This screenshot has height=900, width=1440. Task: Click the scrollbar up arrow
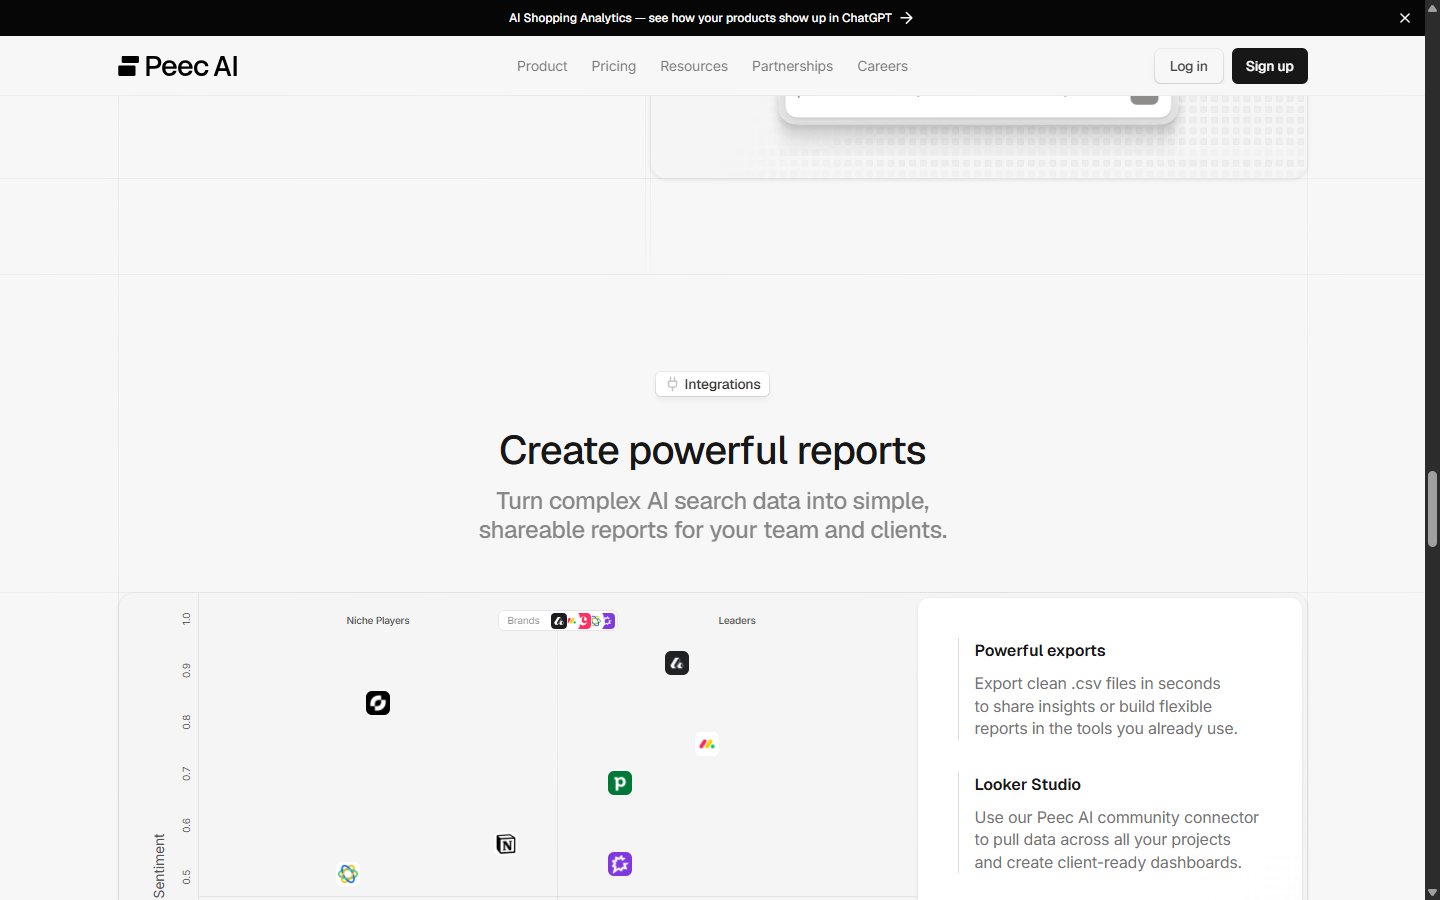[x=1432, y=8]
